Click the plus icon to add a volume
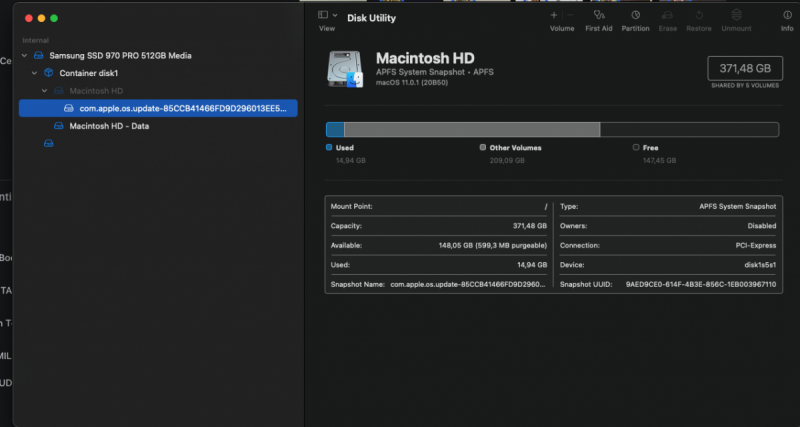Image resolution: width=800 pixels, height=427 pixels. [x=554, y=15]
